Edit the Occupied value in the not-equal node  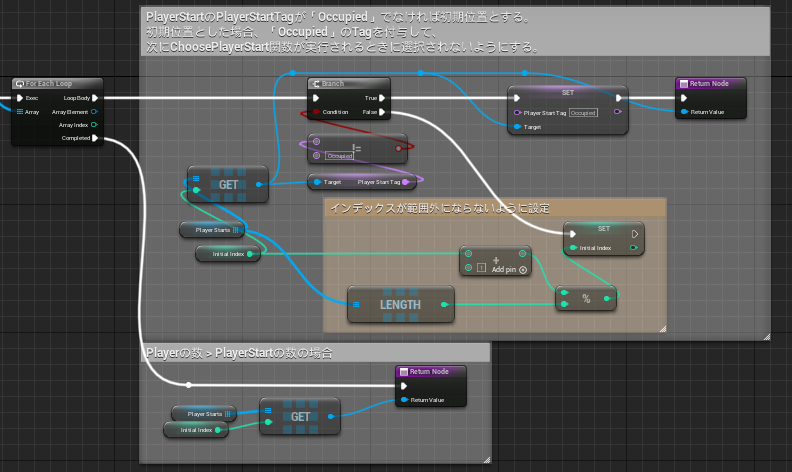pos(340,156)
